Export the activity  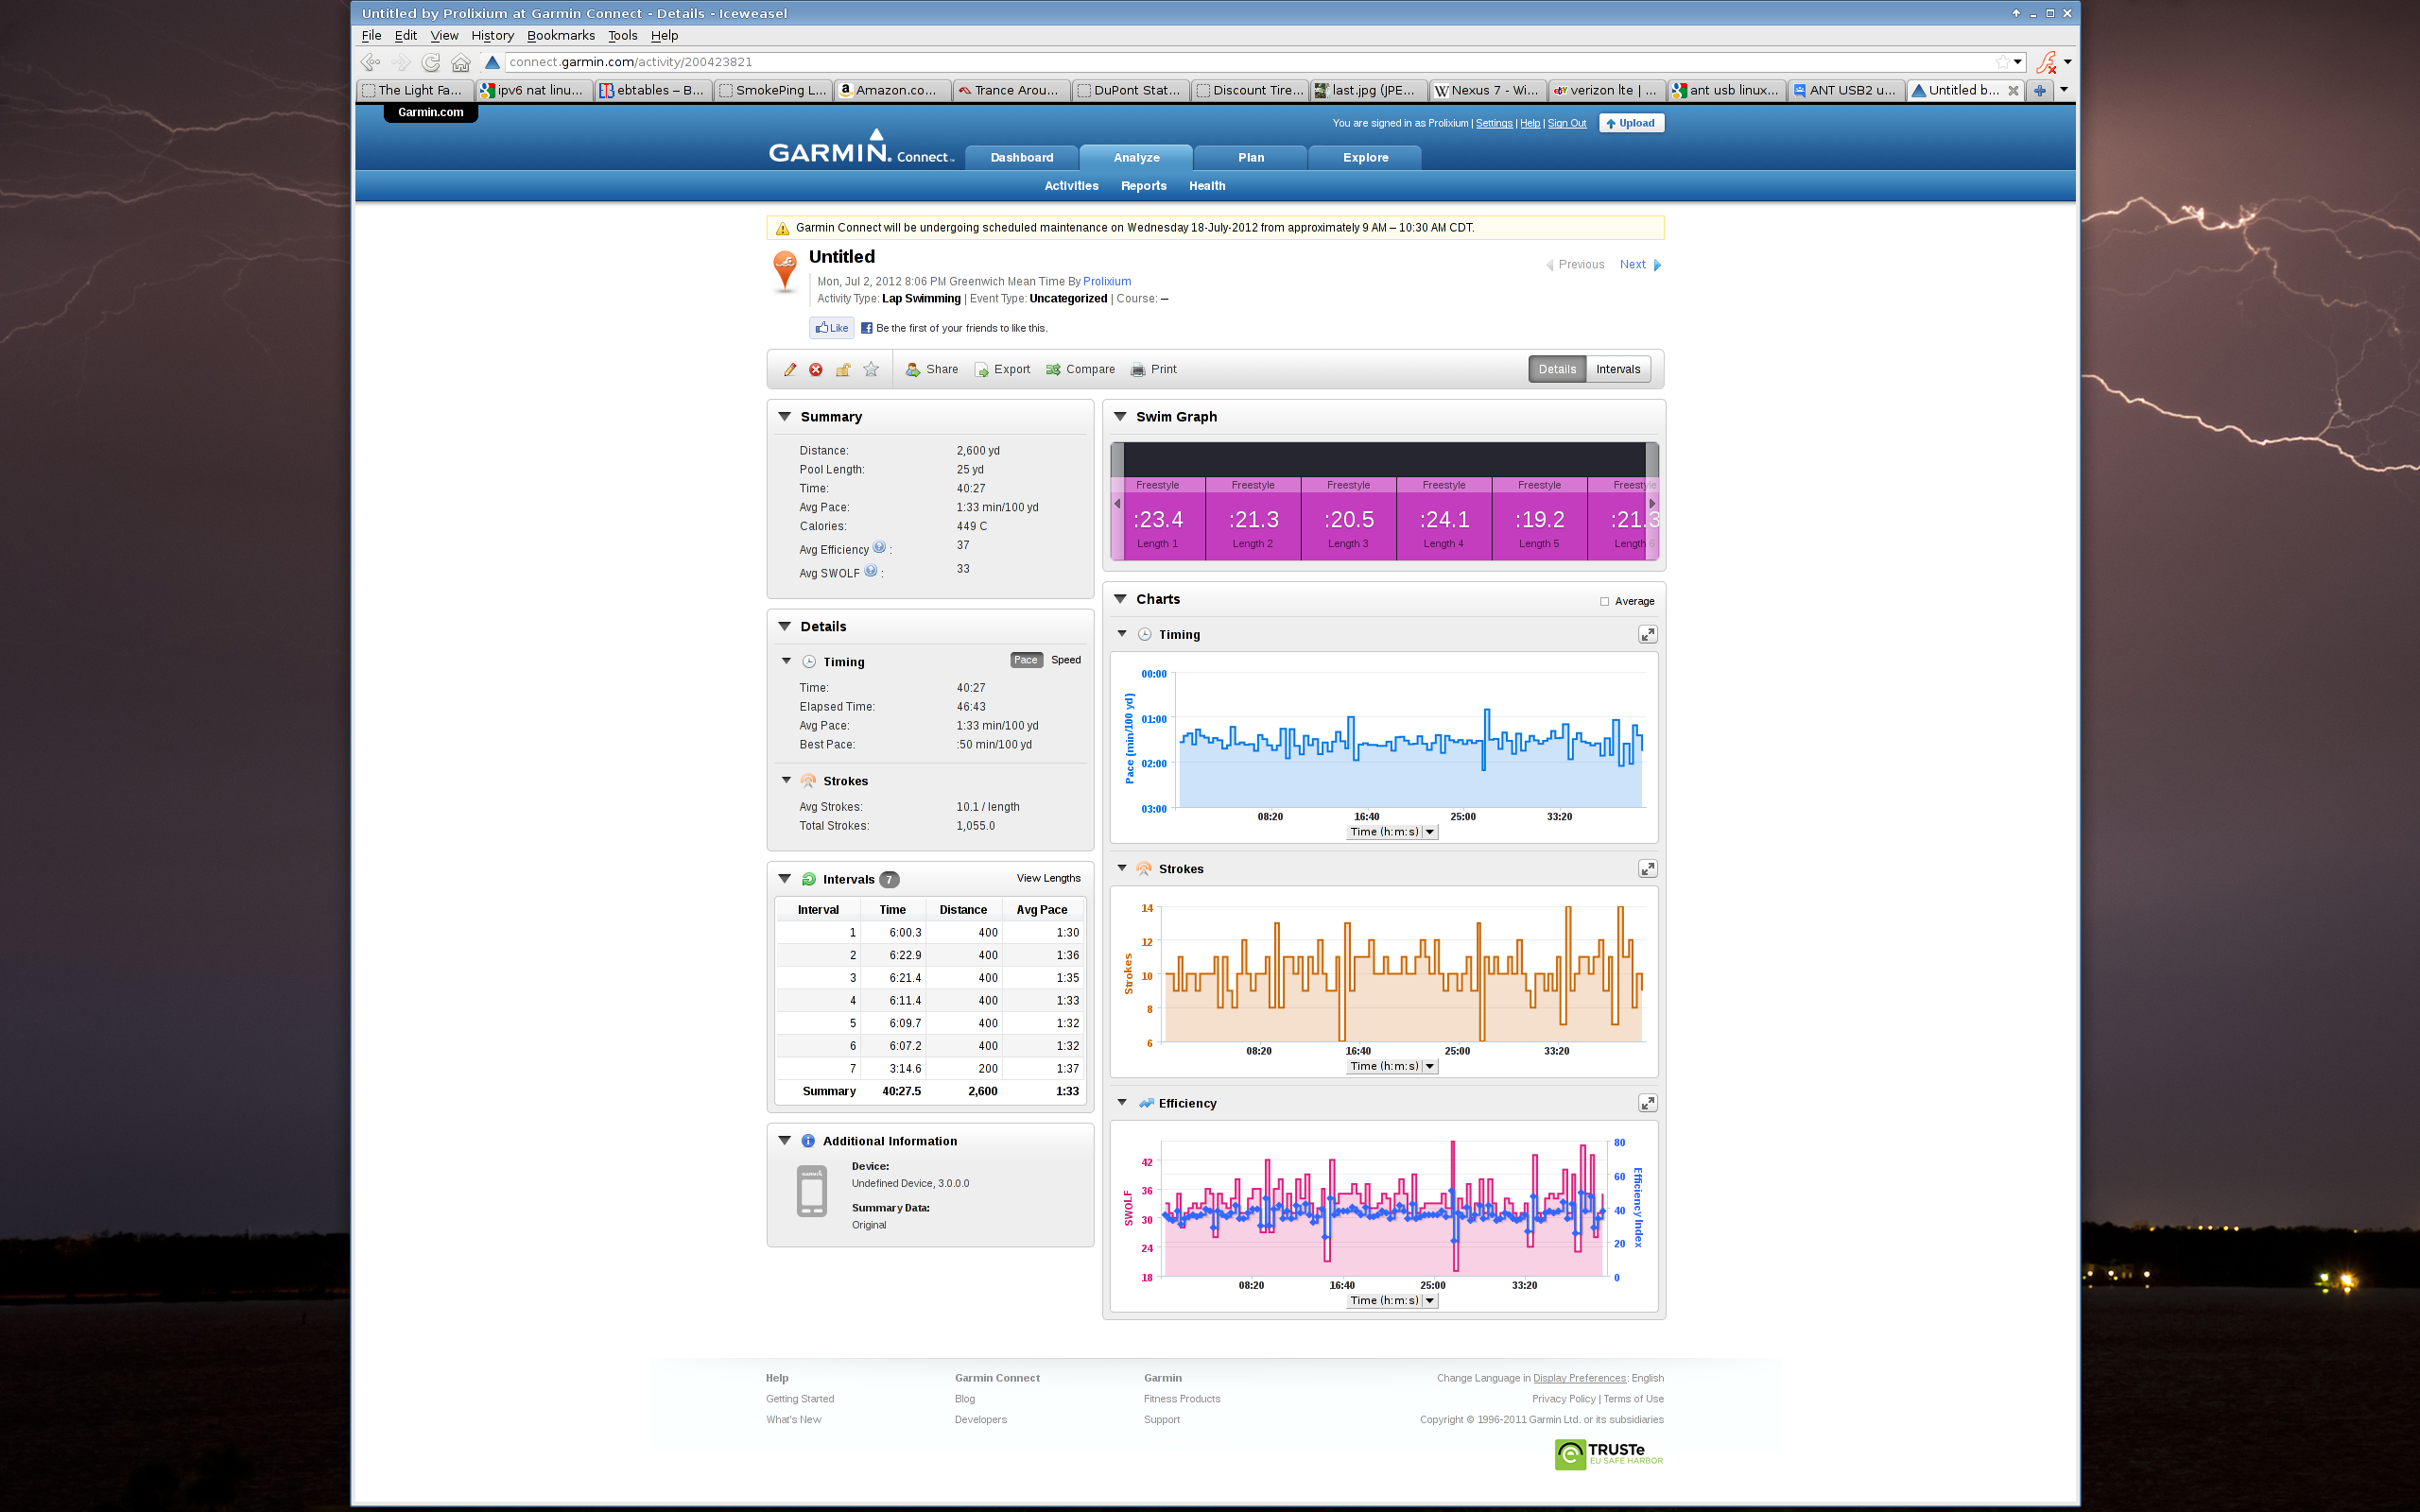[x=1002, y=369]
